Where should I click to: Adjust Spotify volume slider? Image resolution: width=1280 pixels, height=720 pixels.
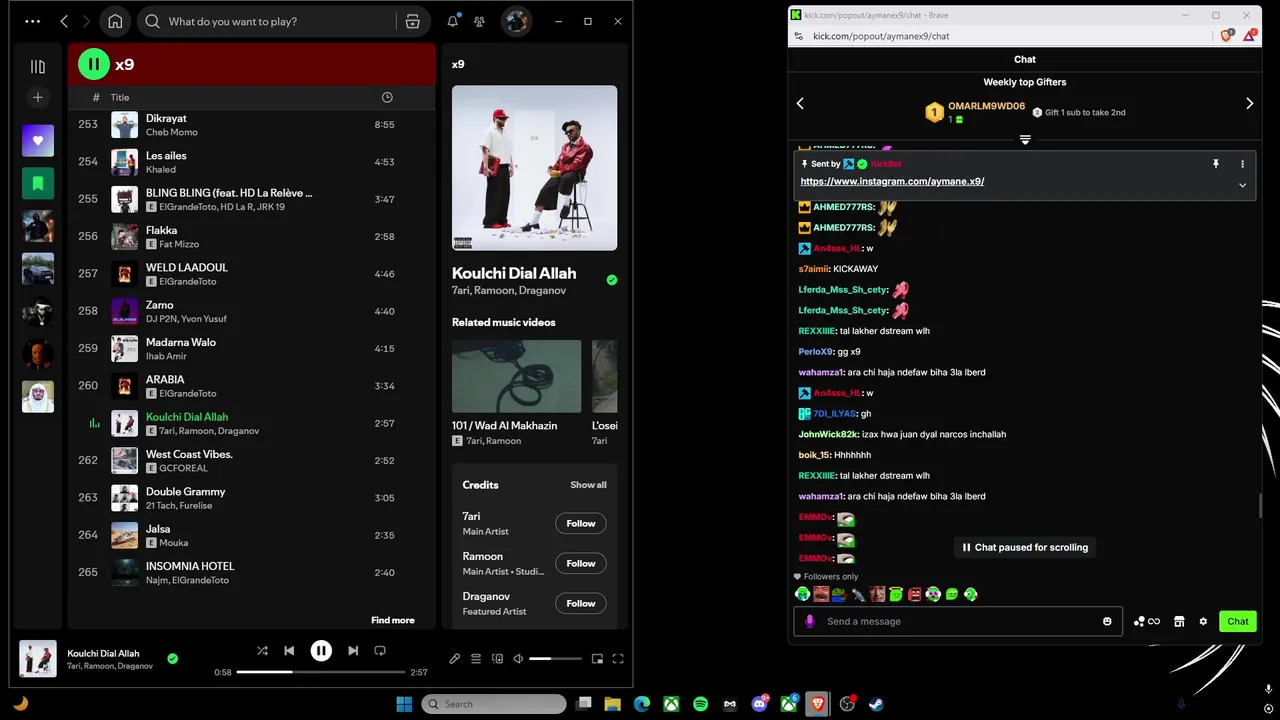click(555, 658)
